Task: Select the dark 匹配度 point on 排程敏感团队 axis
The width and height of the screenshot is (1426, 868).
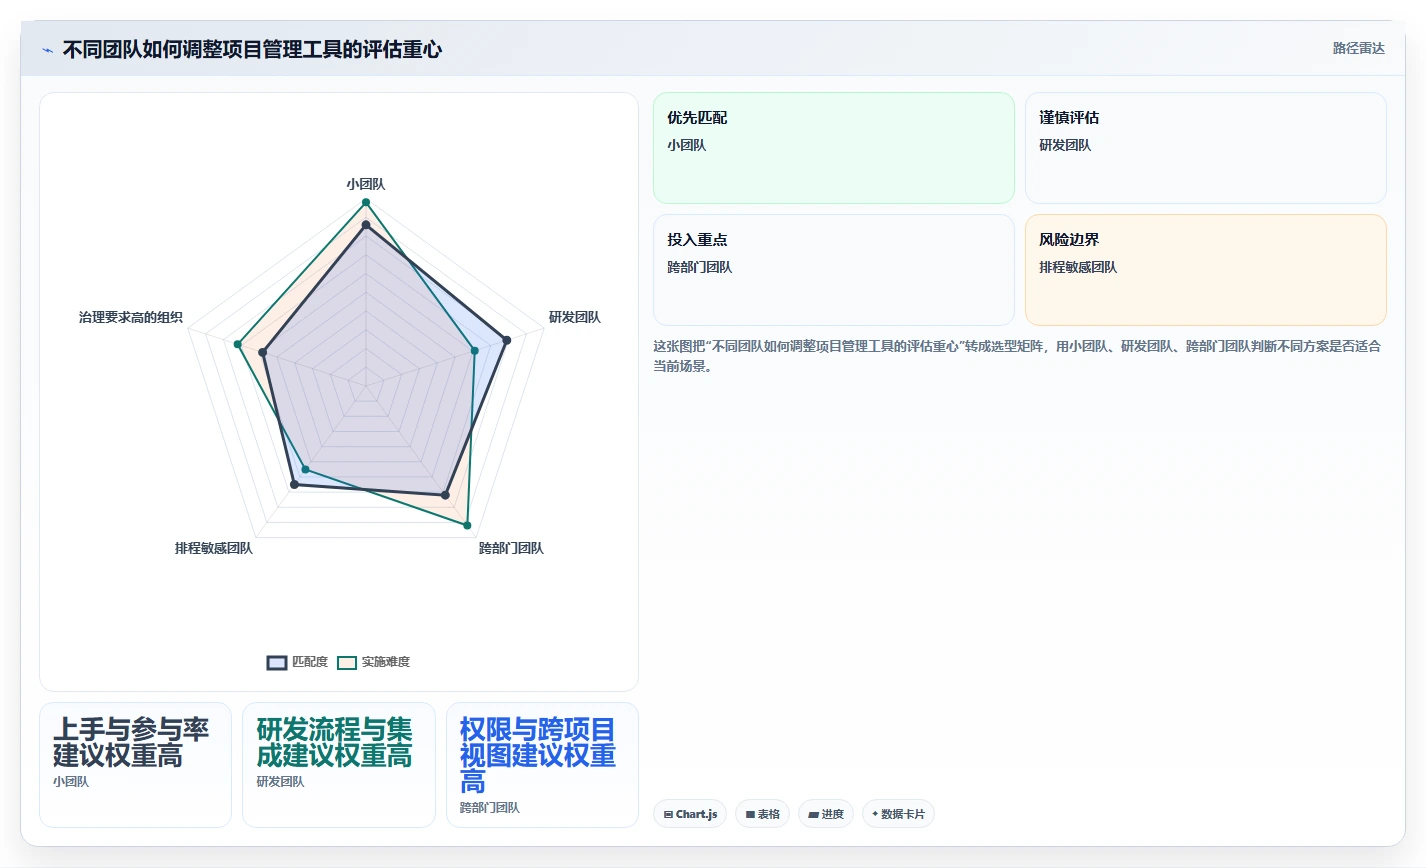Action: pos(294,485)
